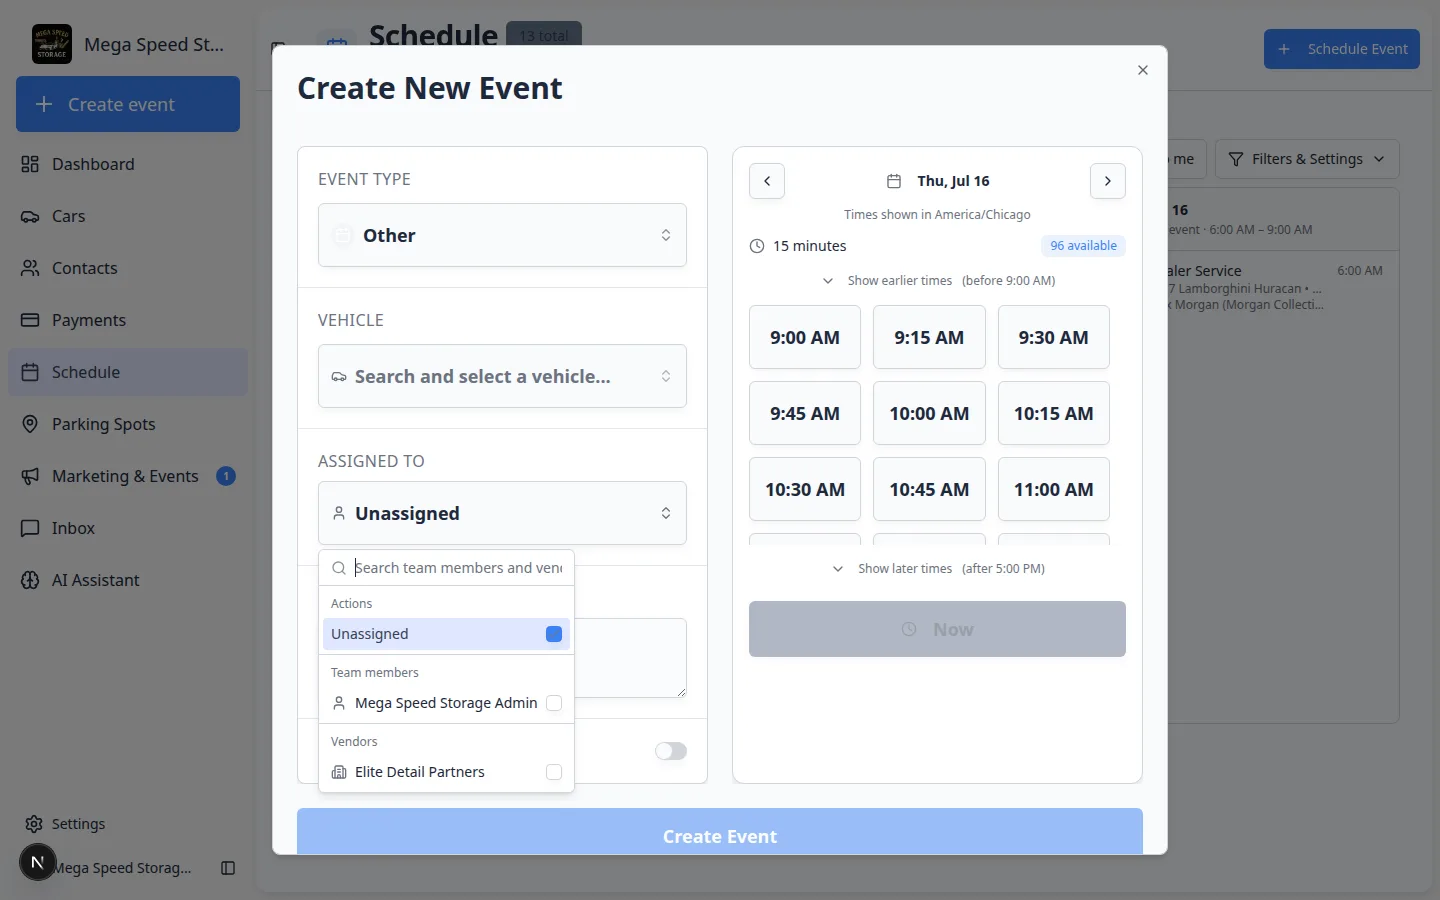Go to next day with right arrow

[x=1108, y=181]
